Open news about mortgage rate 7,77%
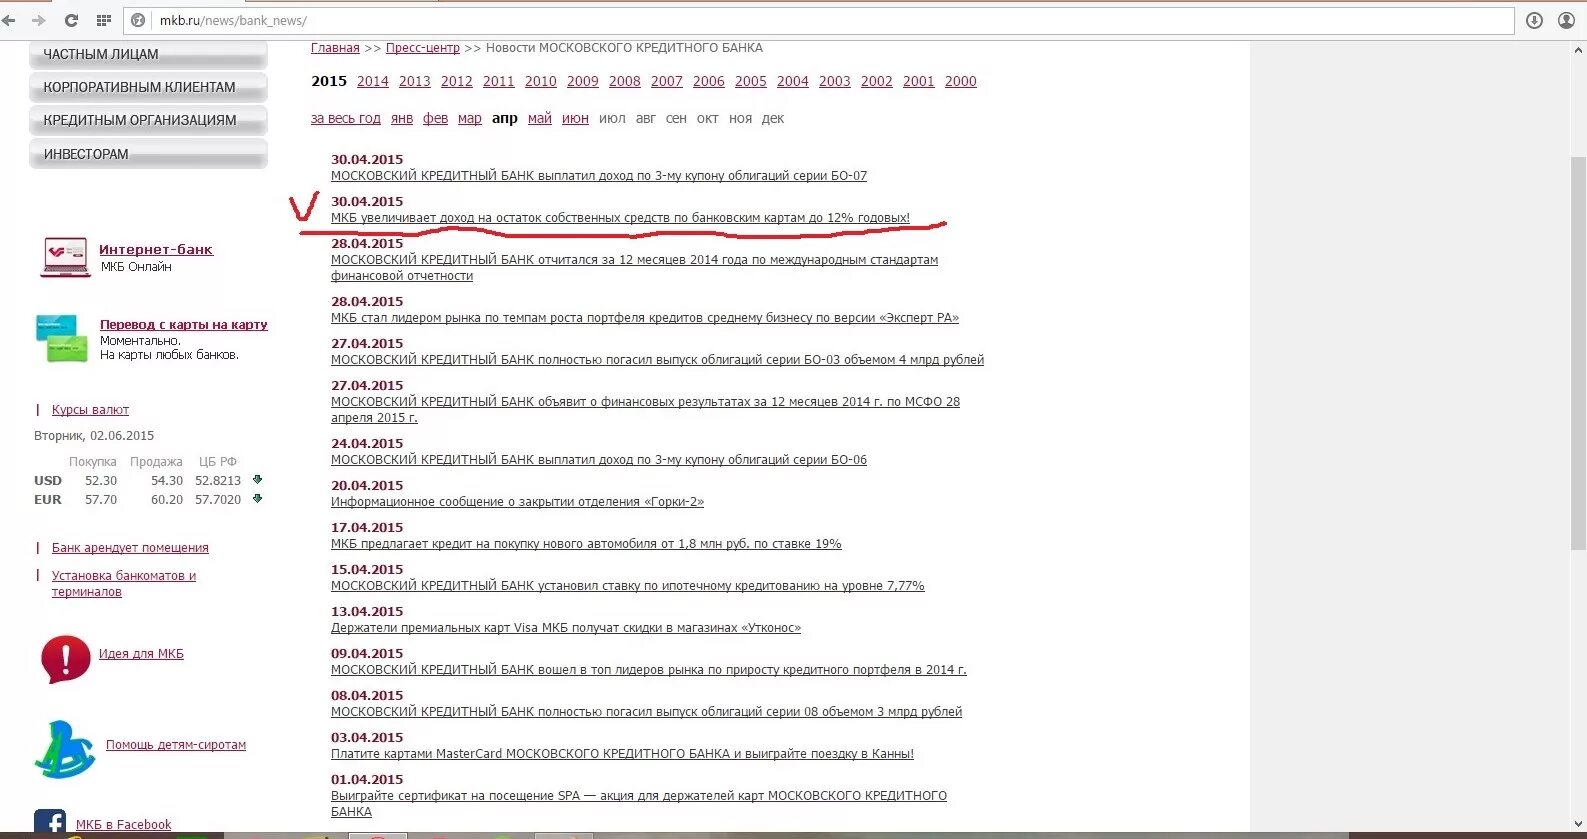 tap(628, 586)
